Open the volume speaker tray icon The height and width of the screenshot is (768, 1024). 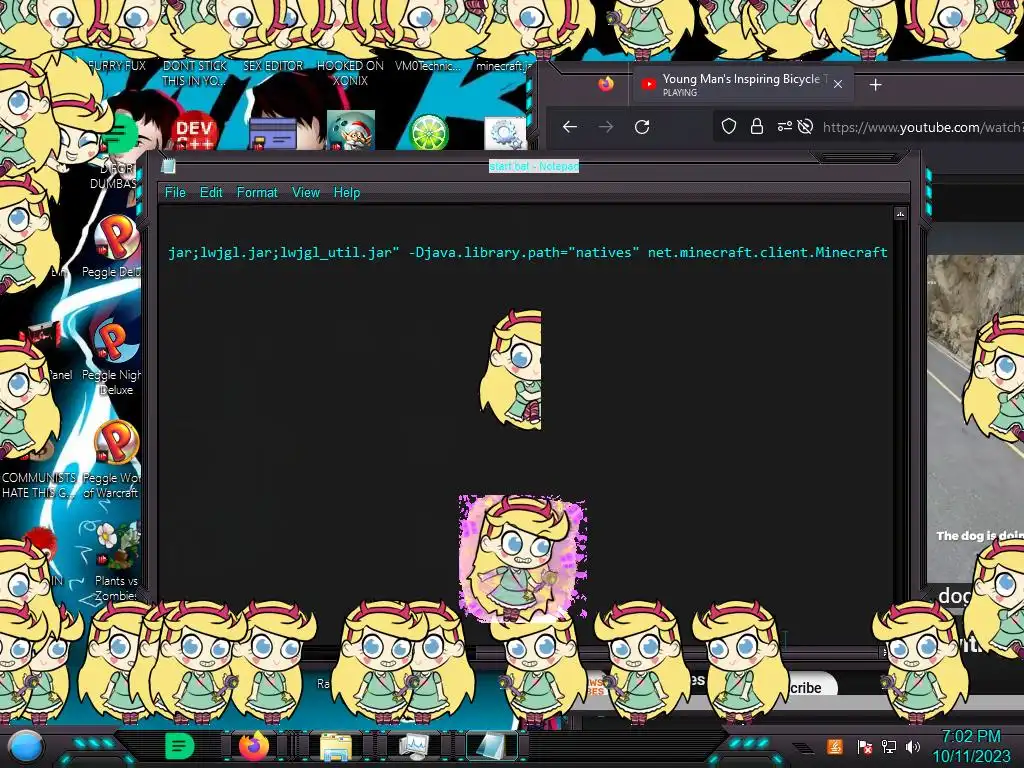[x=913, y=746]
